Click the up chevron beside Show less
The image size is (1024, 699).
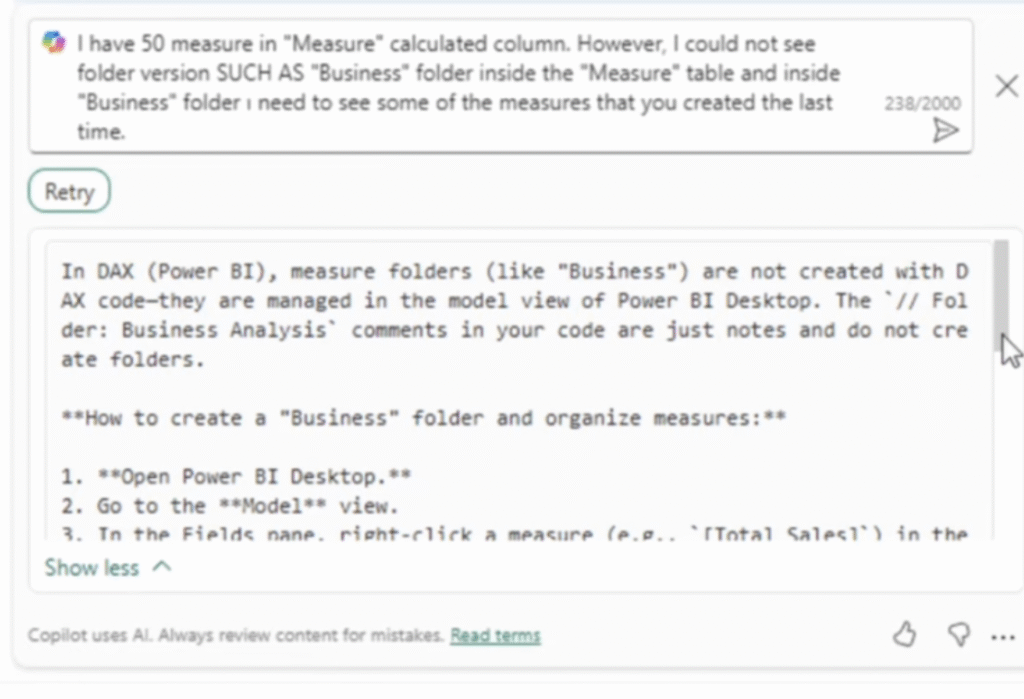162,567
